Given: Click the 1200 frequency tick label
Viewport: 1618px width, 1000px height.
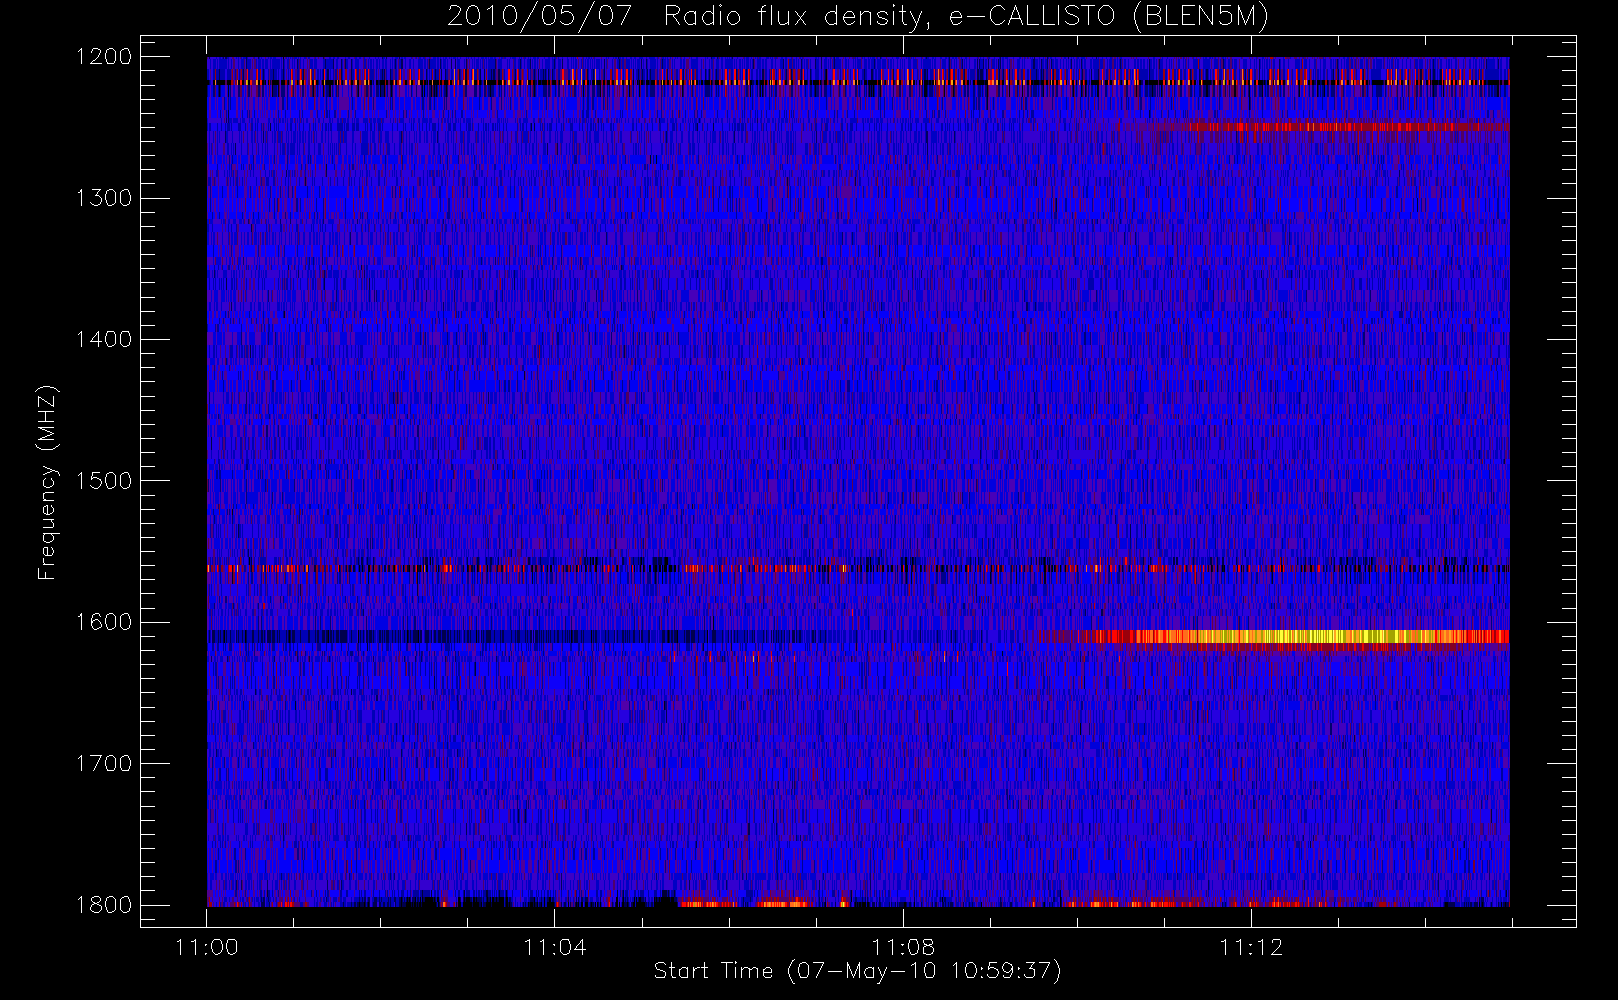Looking at the screenshot, I should [x=104, y=56].
